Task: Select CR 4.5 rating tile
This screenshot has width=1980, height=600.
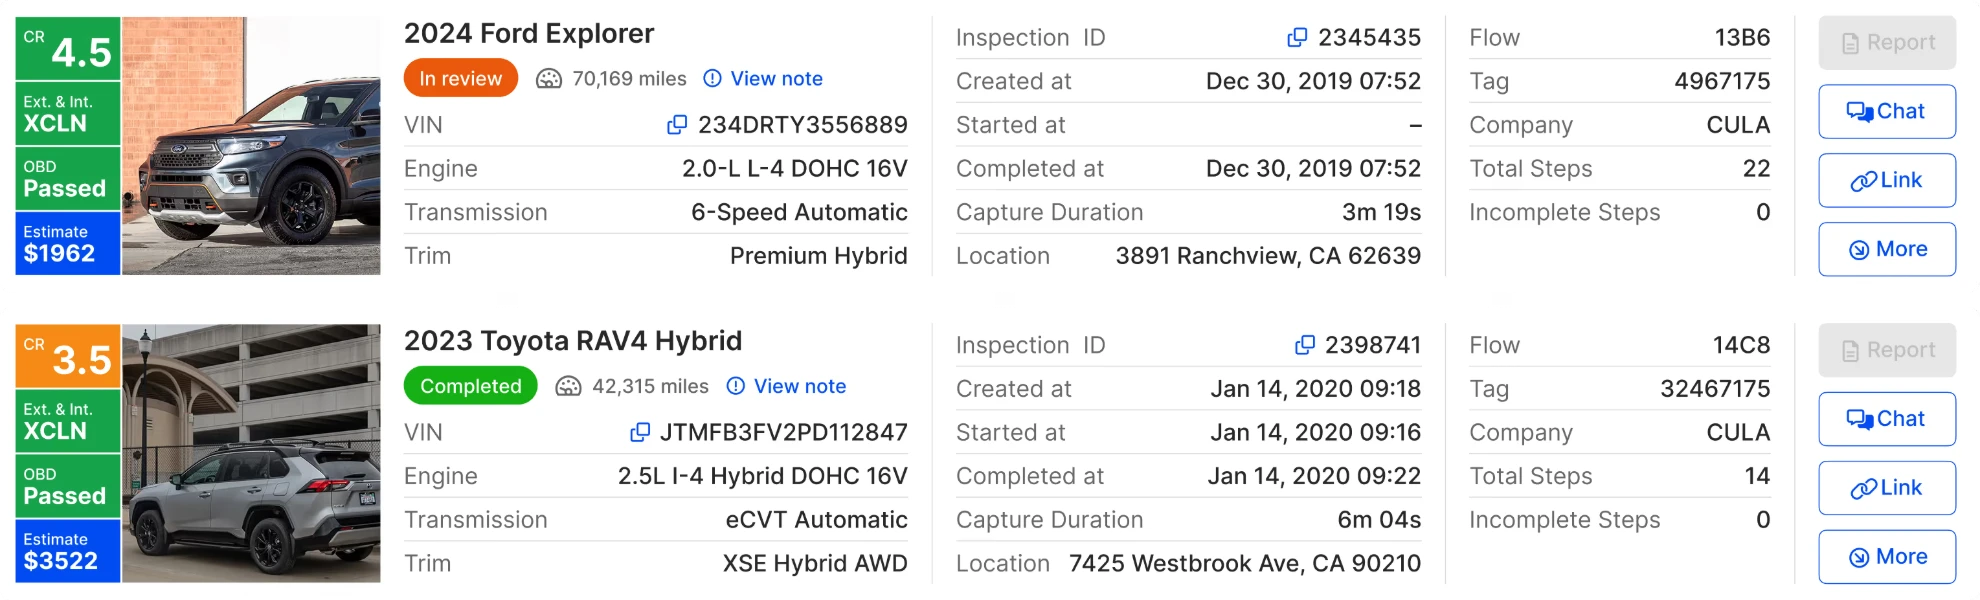Action: 68,48
